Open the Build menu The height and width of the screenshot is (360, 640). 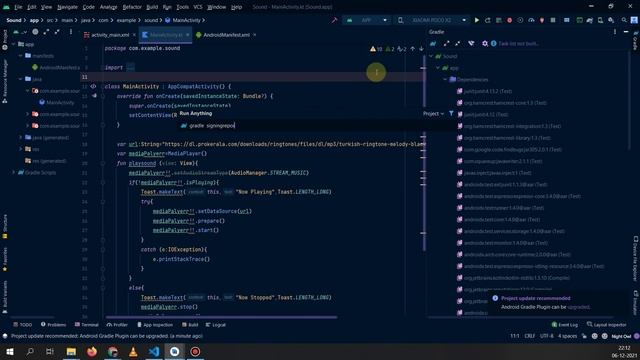pyautogui.click(x=152, y=7)
